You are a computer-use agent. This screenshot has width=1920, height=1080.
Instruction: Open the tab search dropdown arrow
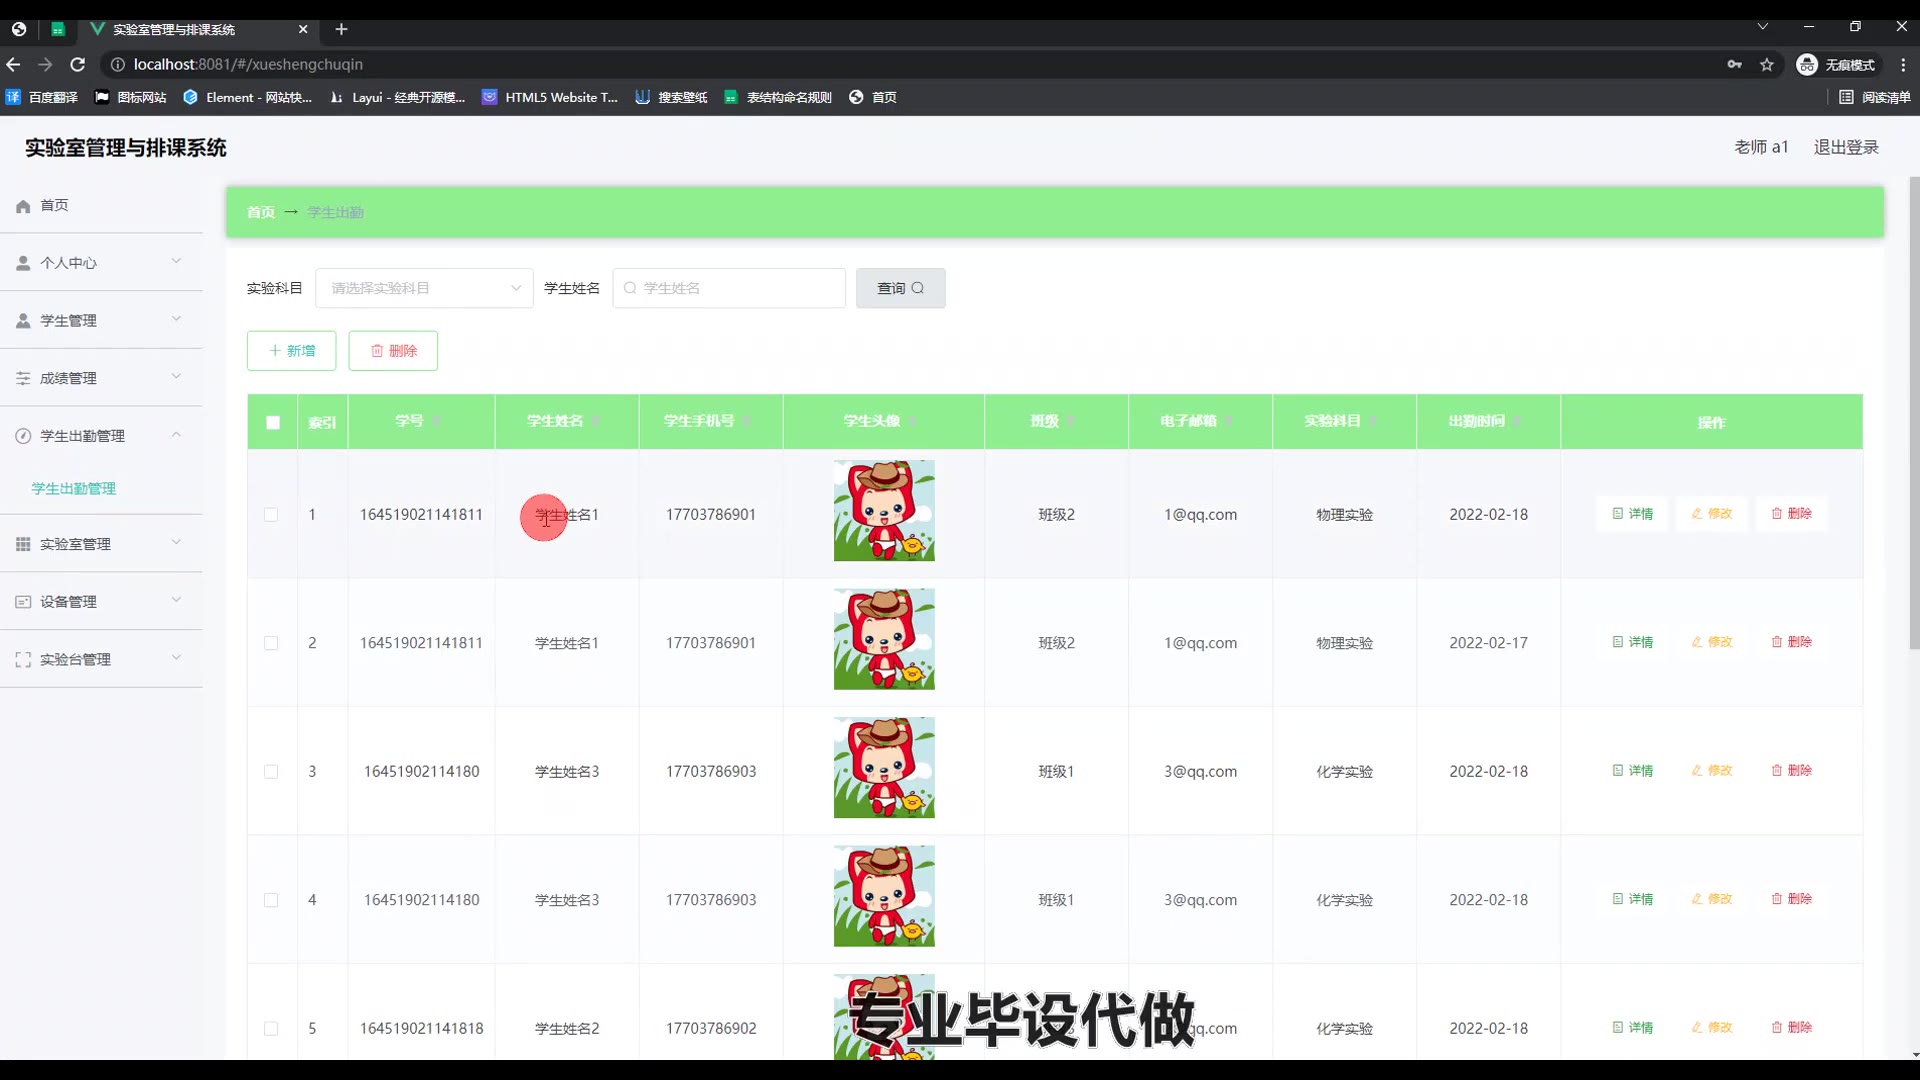(x=1763, y=27)
